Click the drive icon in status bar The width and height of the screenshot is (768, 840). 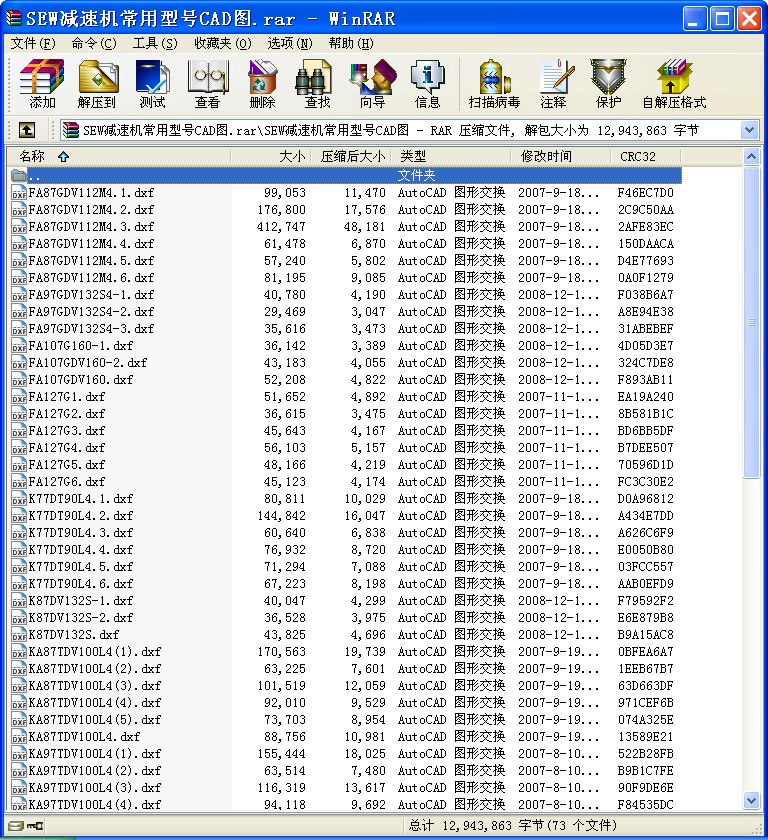(x=16, y=826)
